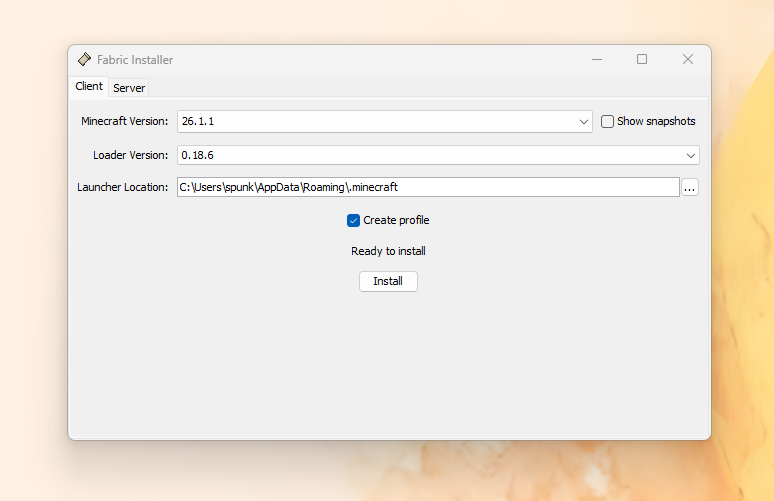
Task: Click the Fabric Installer title bar icon
Action: click(85, 60)
